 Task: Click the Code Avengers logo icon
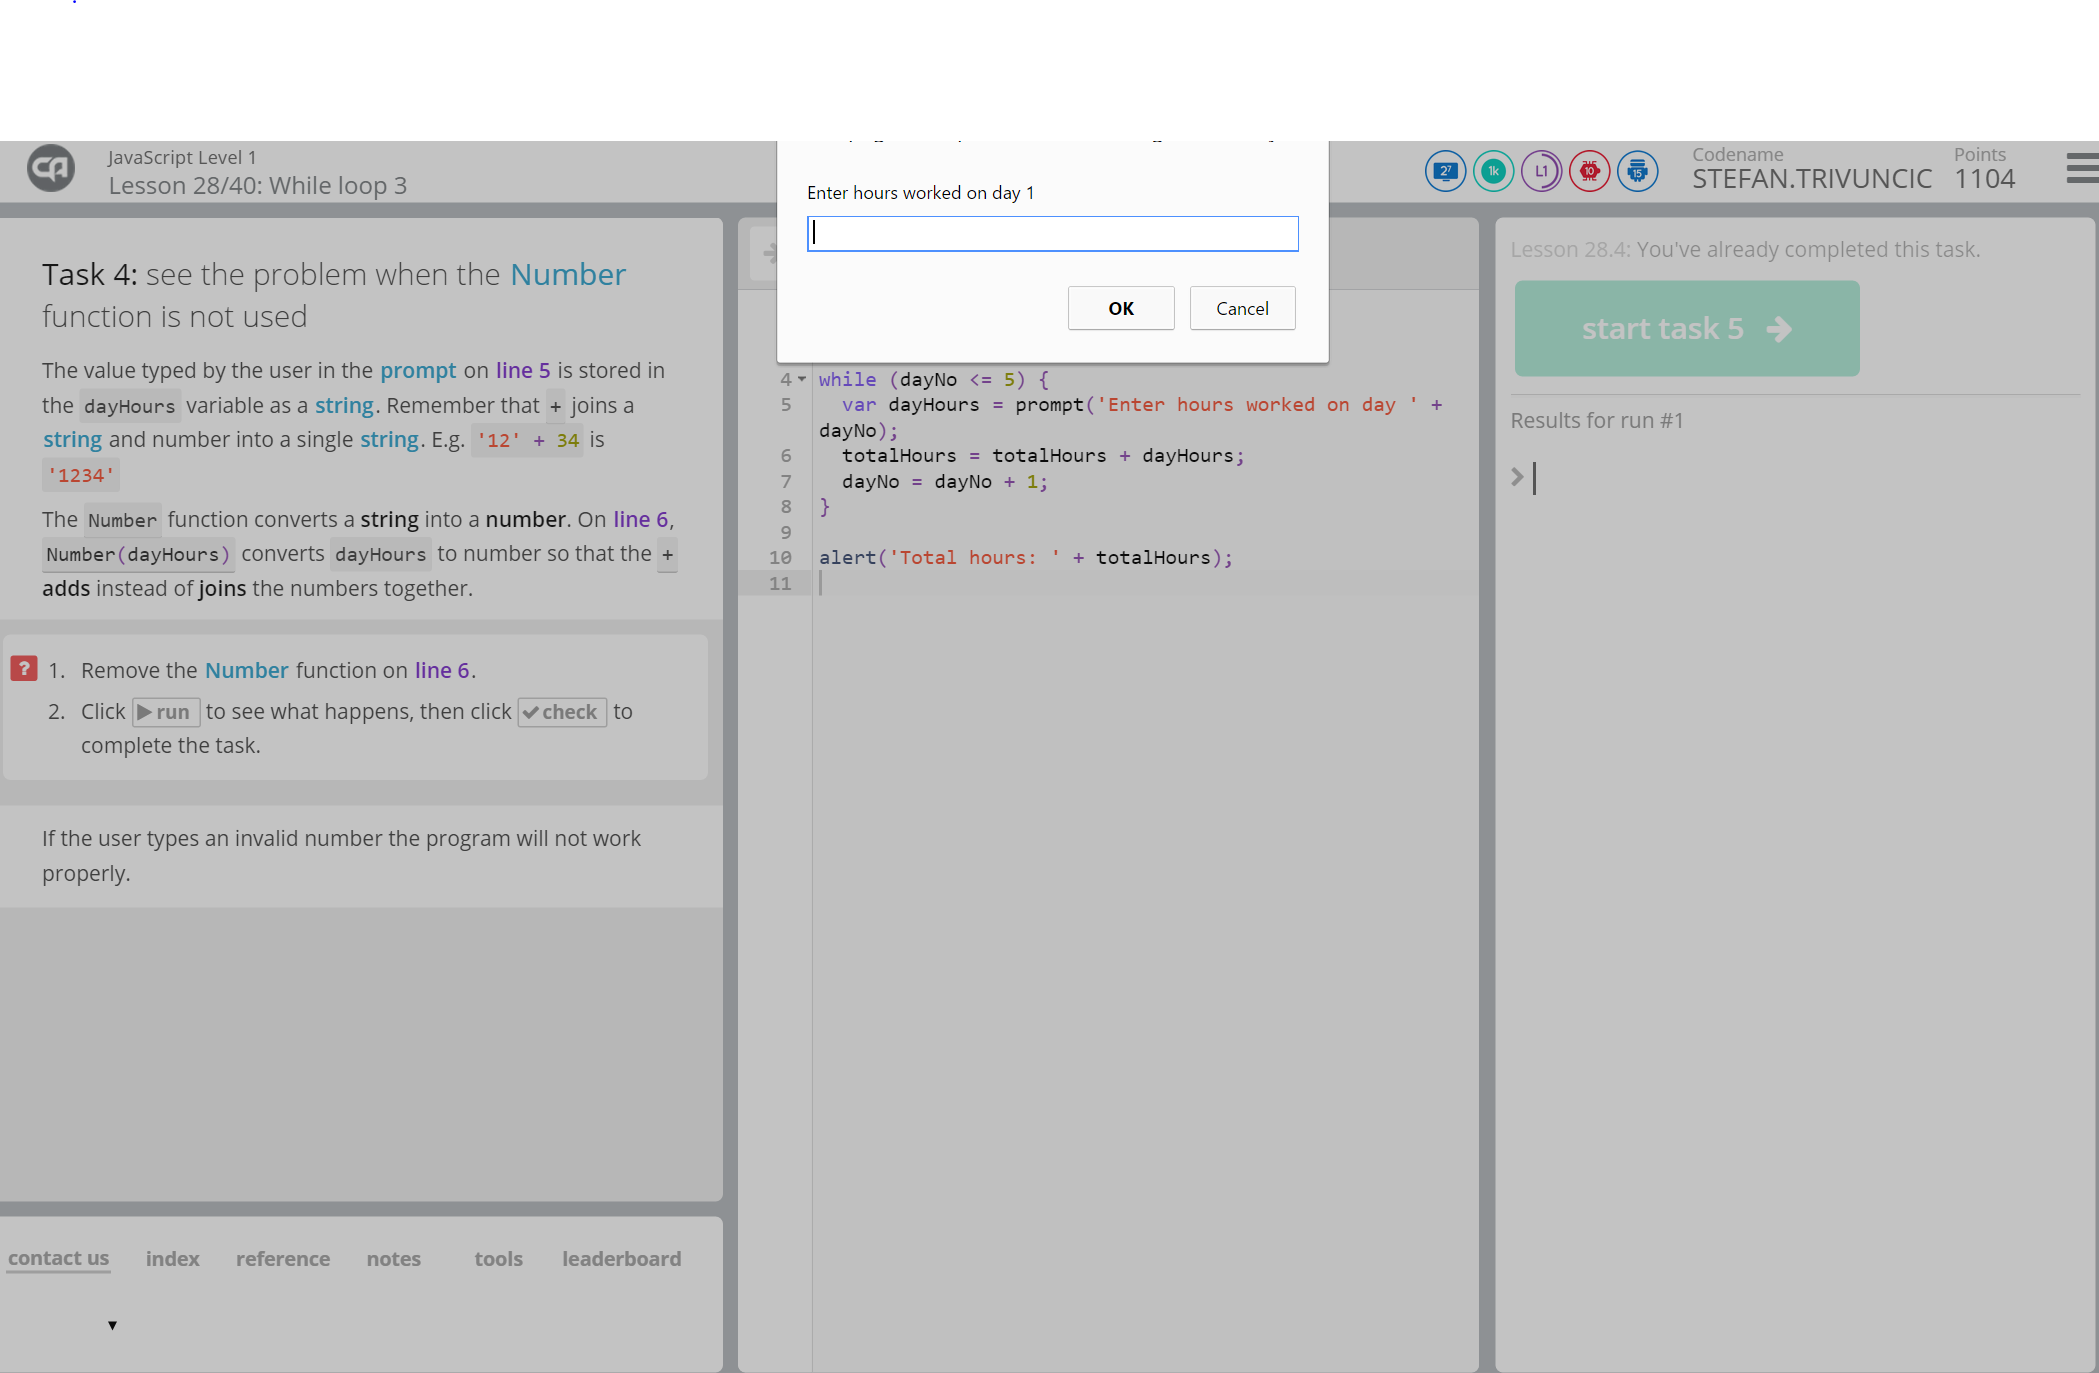click(x=51, y=169)
